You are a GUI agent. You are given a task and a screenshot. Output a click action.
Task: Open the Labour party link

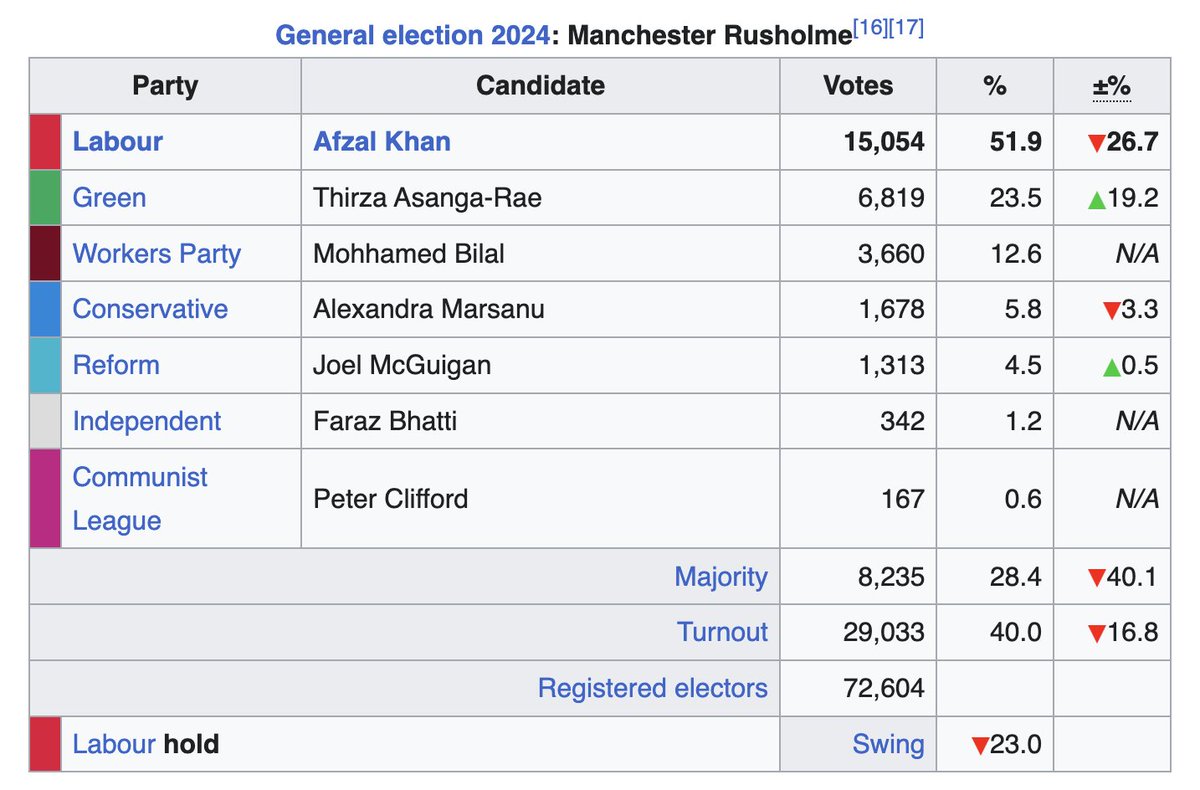pos(117,141)
